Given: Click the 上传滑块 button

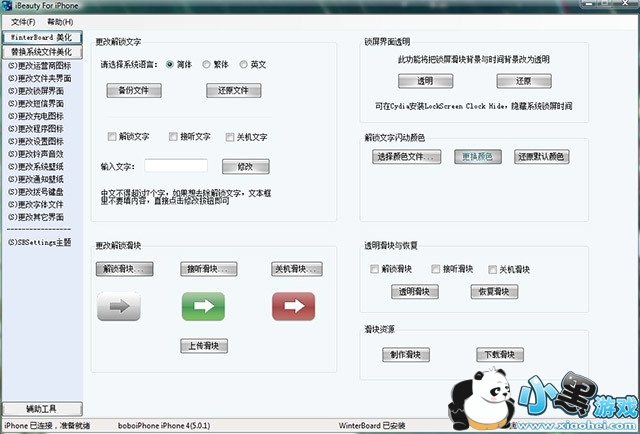Looking at the screenshot, I should [x=204, y=346].
